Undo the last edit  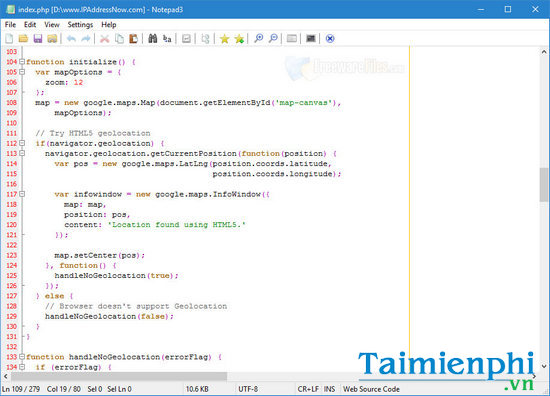point(72,39)
